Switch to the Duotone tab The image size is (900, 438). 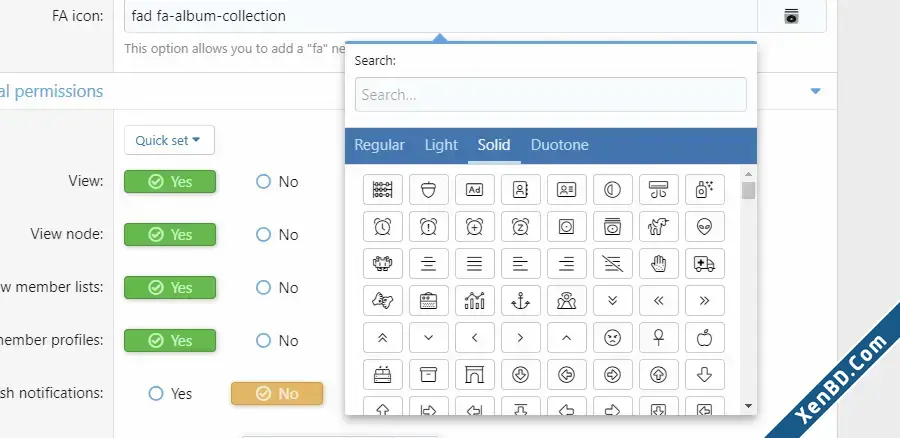[560, 145]
